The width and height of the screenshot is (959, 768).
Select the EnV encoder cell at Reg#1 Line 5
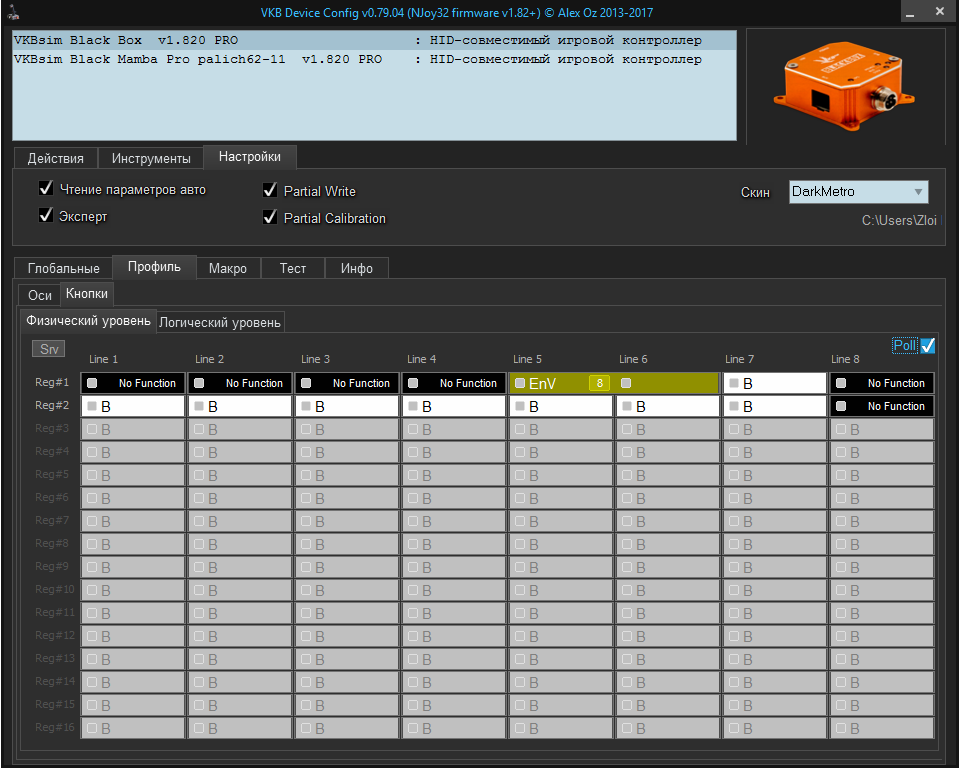(x=561, y=383)
